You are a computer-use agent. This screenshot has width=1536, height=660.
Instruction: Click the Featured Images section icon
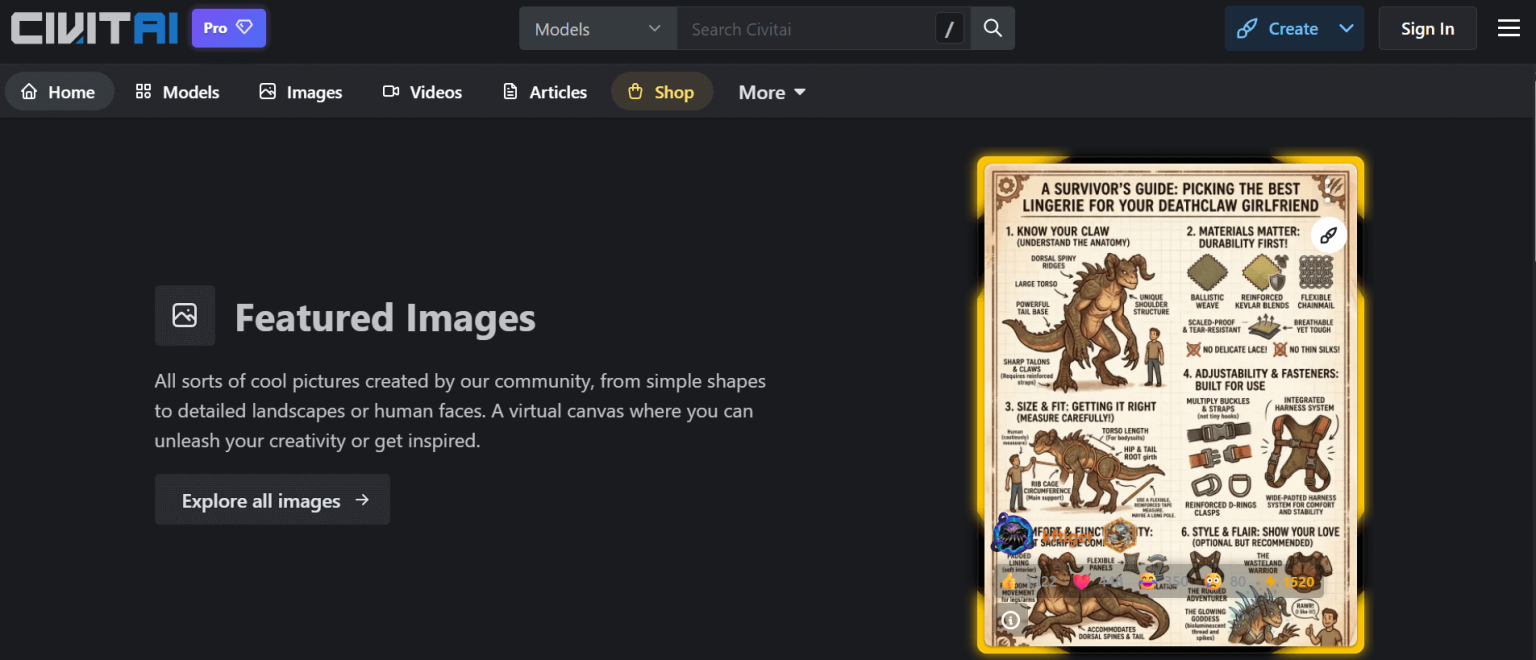pos(185,316)
